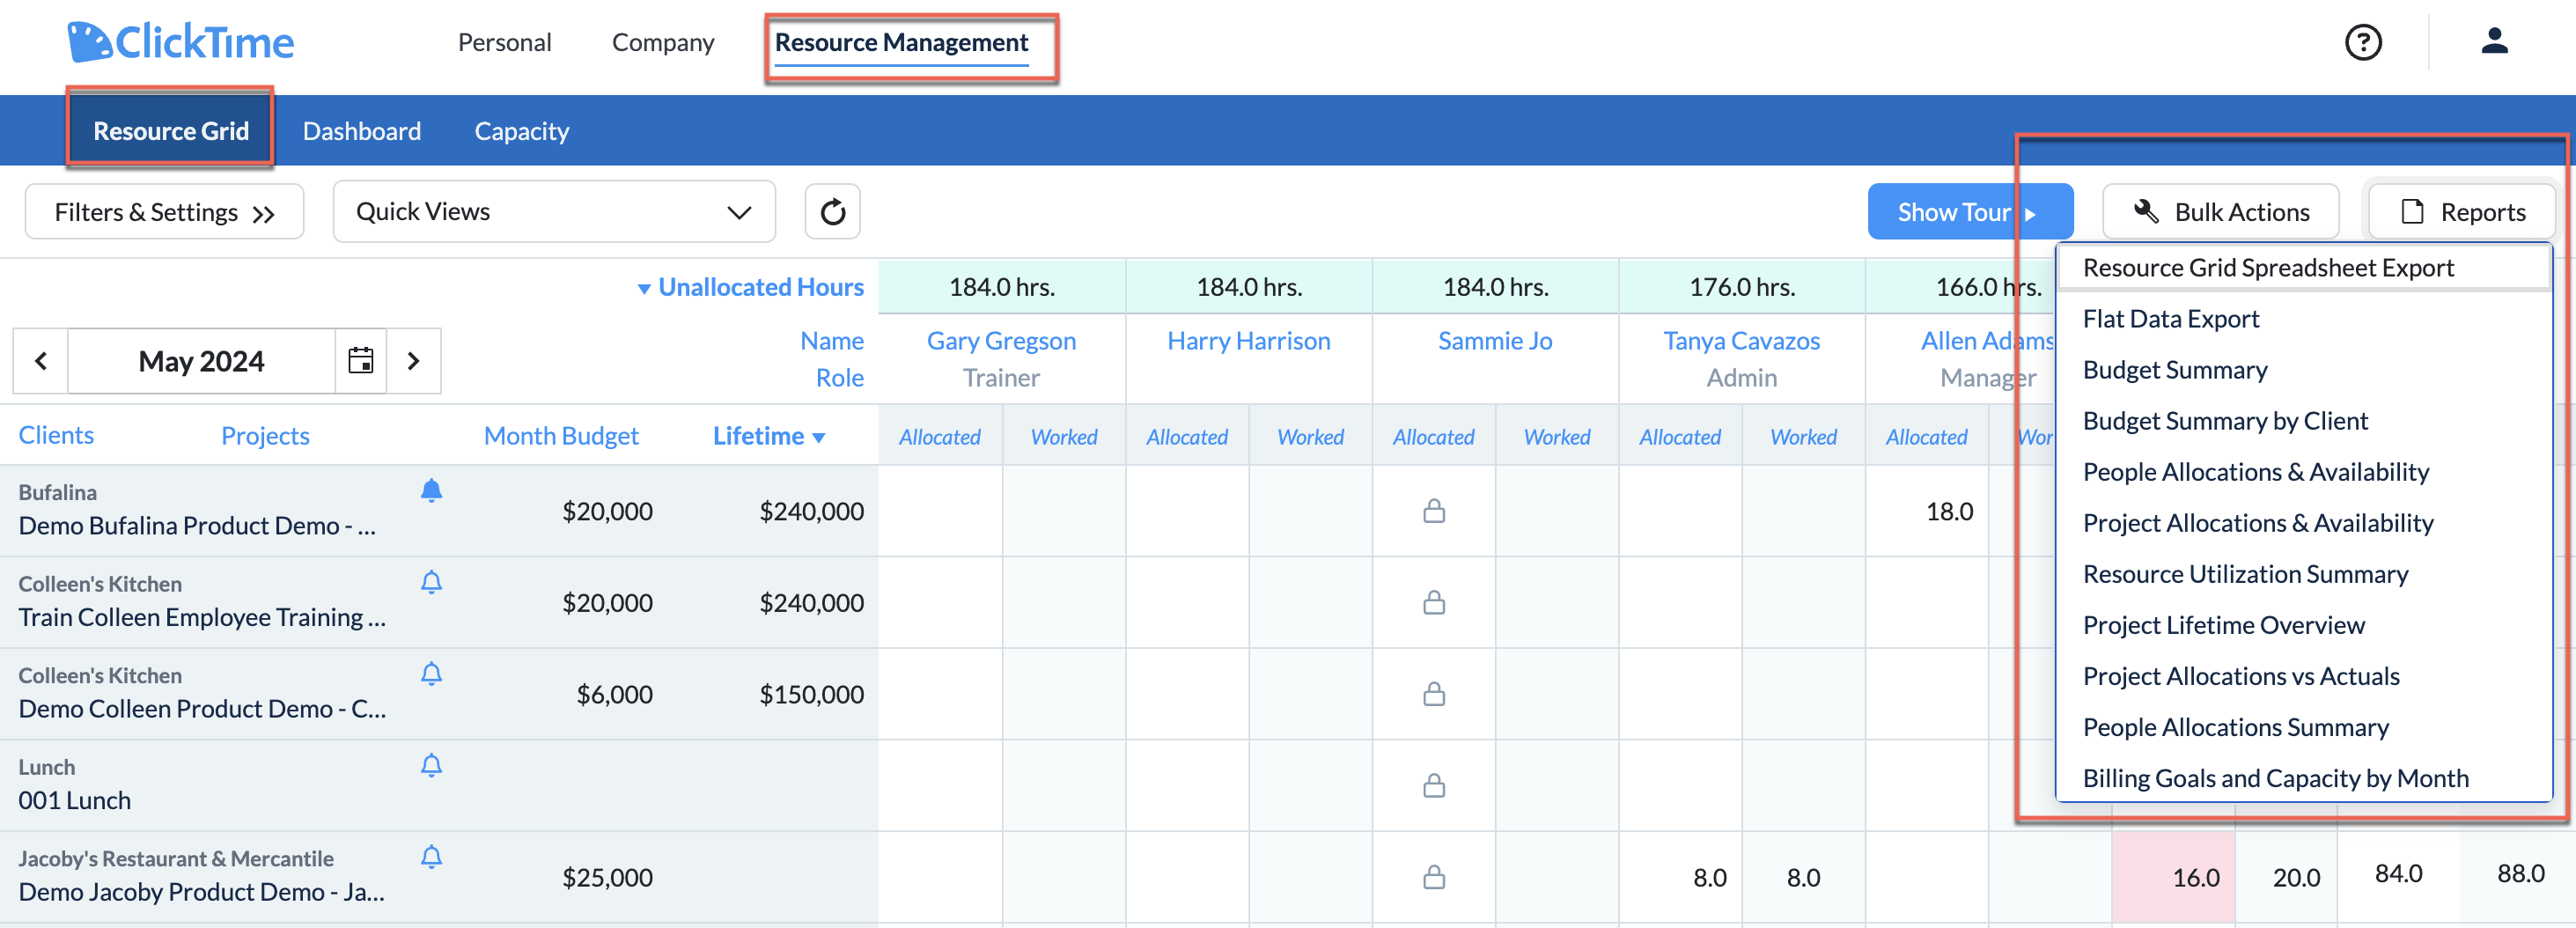
Task: Click the 84.0 hours cell
Action: click(2398, 874)
